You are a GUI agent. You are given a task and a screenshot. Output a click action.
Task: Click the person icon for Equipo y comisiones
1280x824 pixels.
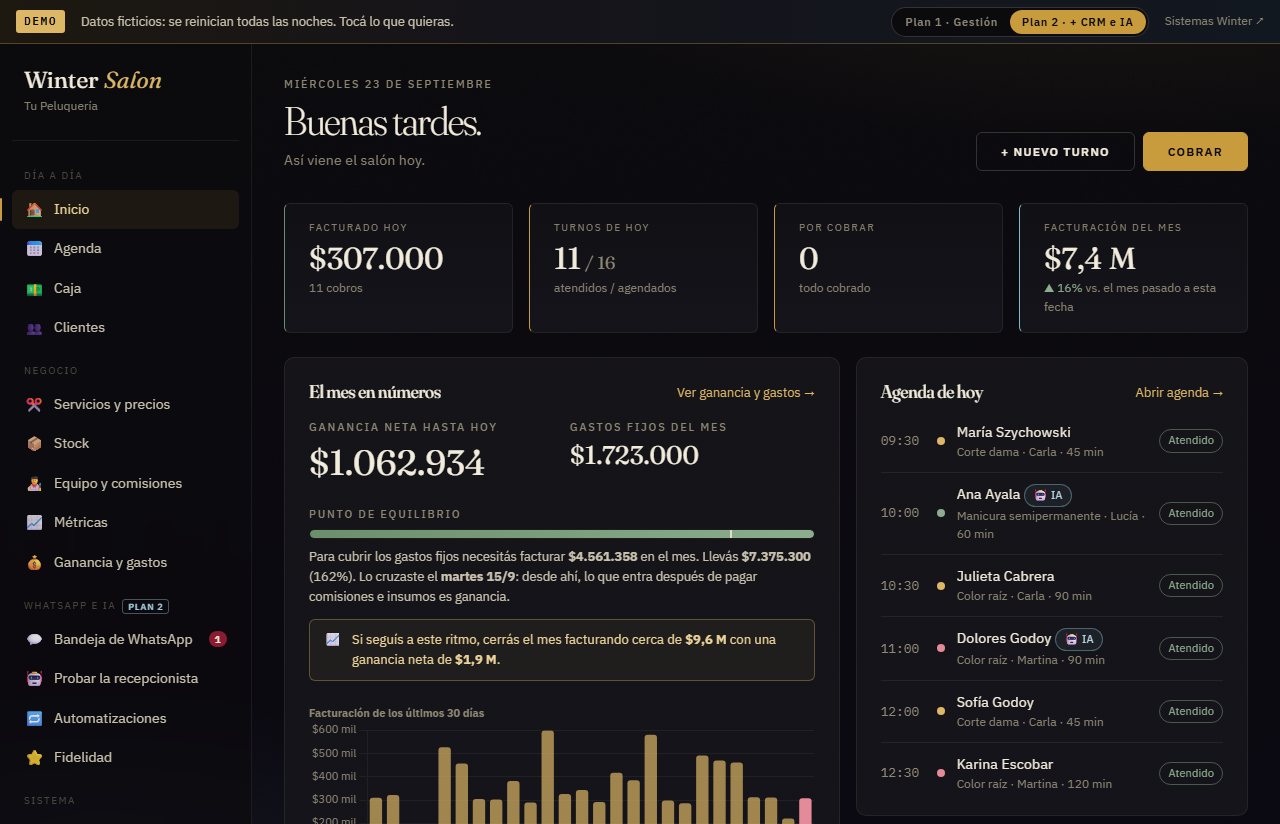34,484
